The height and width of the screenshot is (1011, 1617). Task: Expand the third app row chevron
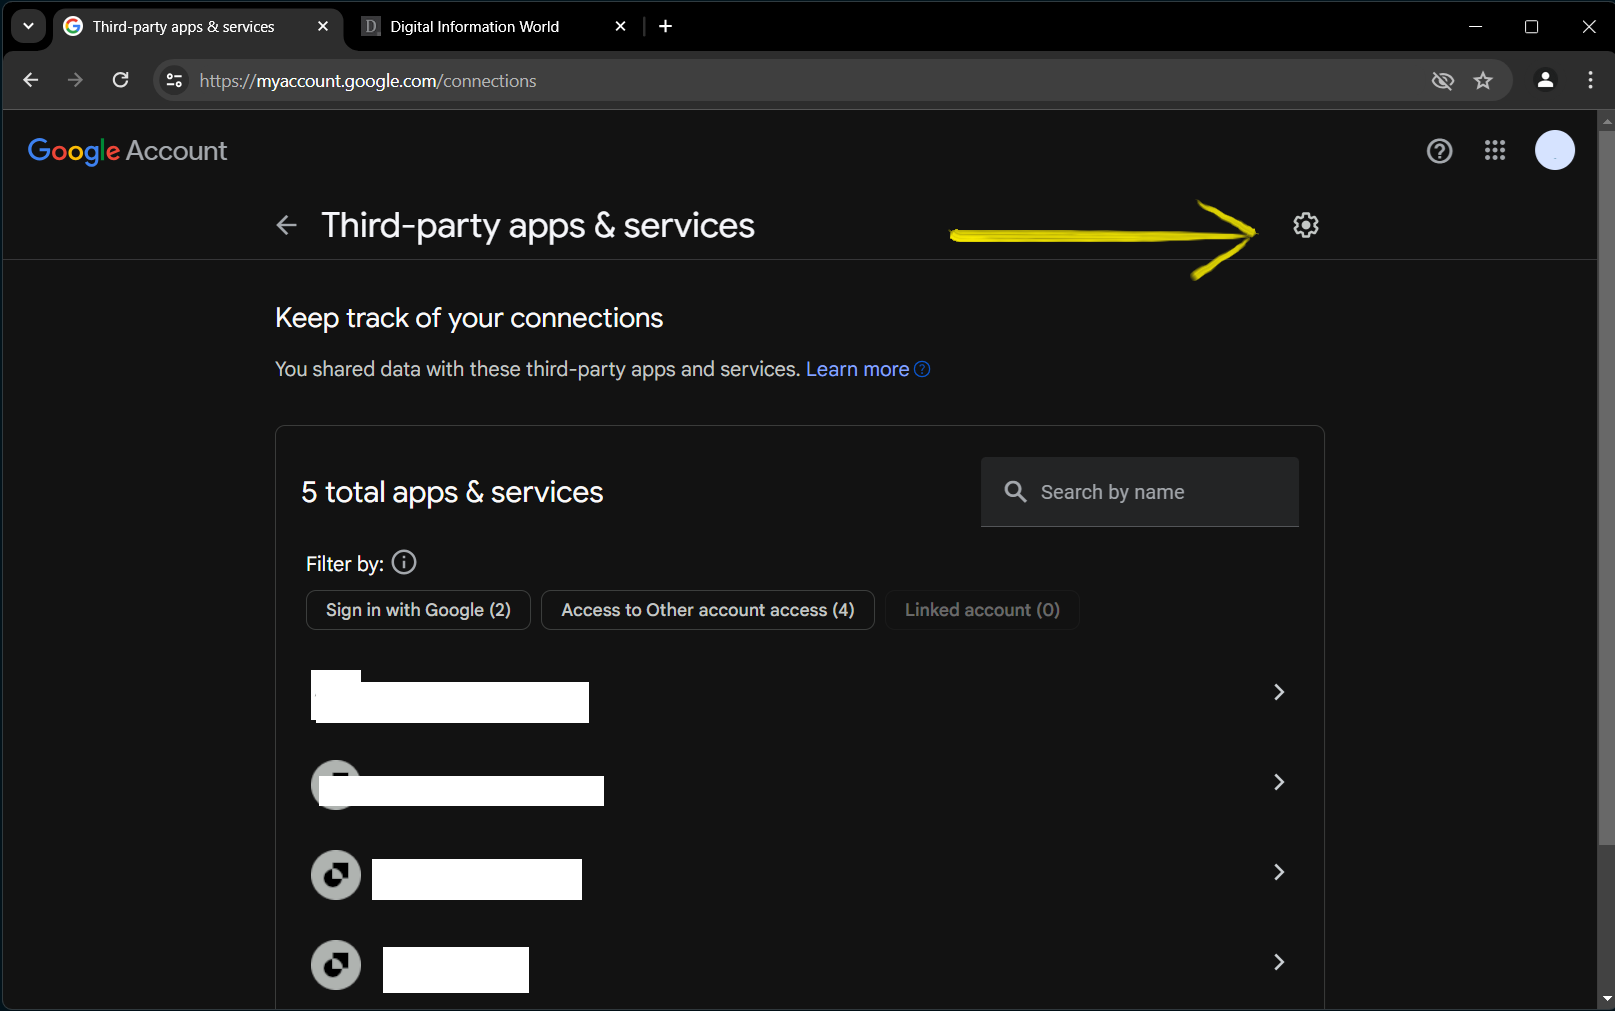(x=1278, y=872)
